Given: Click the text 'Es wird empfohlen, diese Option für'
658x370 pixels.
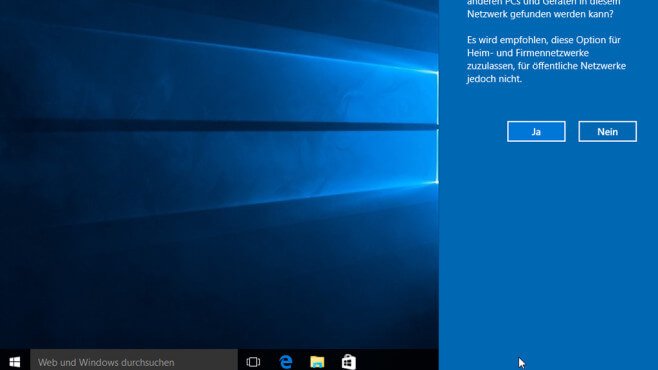Looking at the screenshot, I should (544, 40).
